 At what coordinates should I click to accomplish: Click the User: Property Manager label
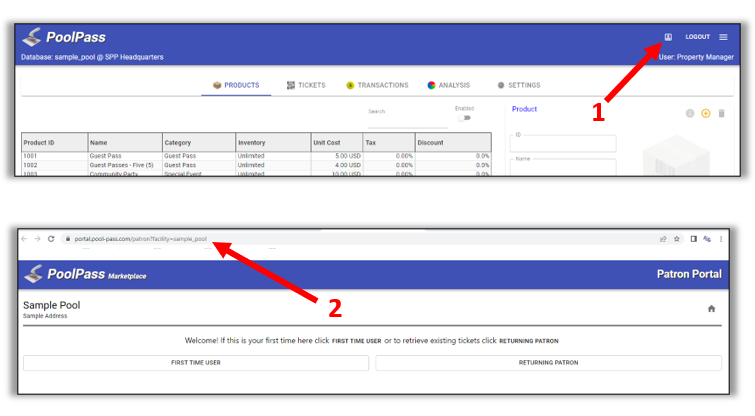[x=696, y=57]
